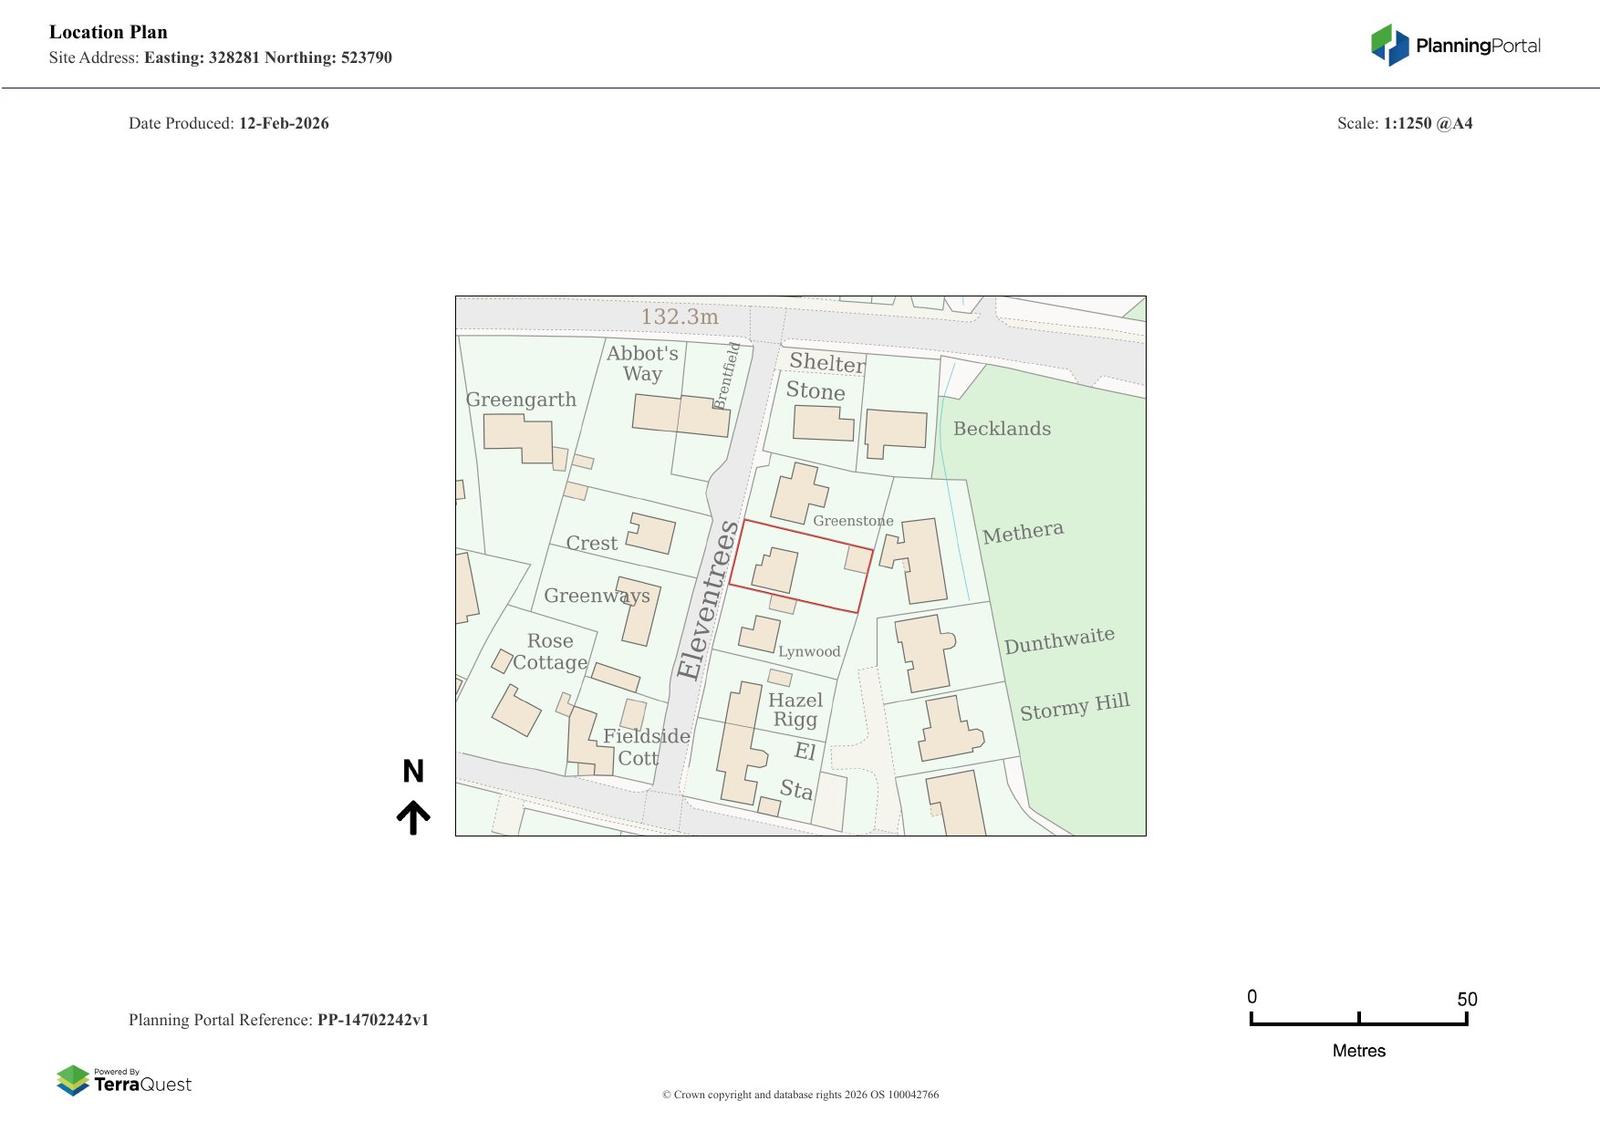Click the building beside the Lynwood label
The width and height of the screenshot is (1600, 1132).
point(759,634)
